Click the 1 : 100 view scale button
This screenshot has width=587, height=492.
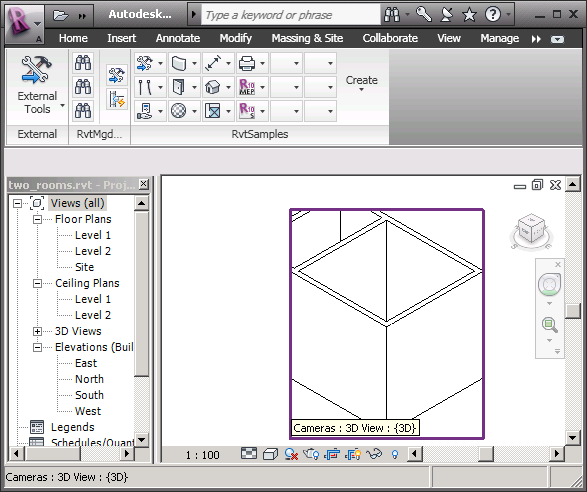pyautogui.click(x=203, y=455)
